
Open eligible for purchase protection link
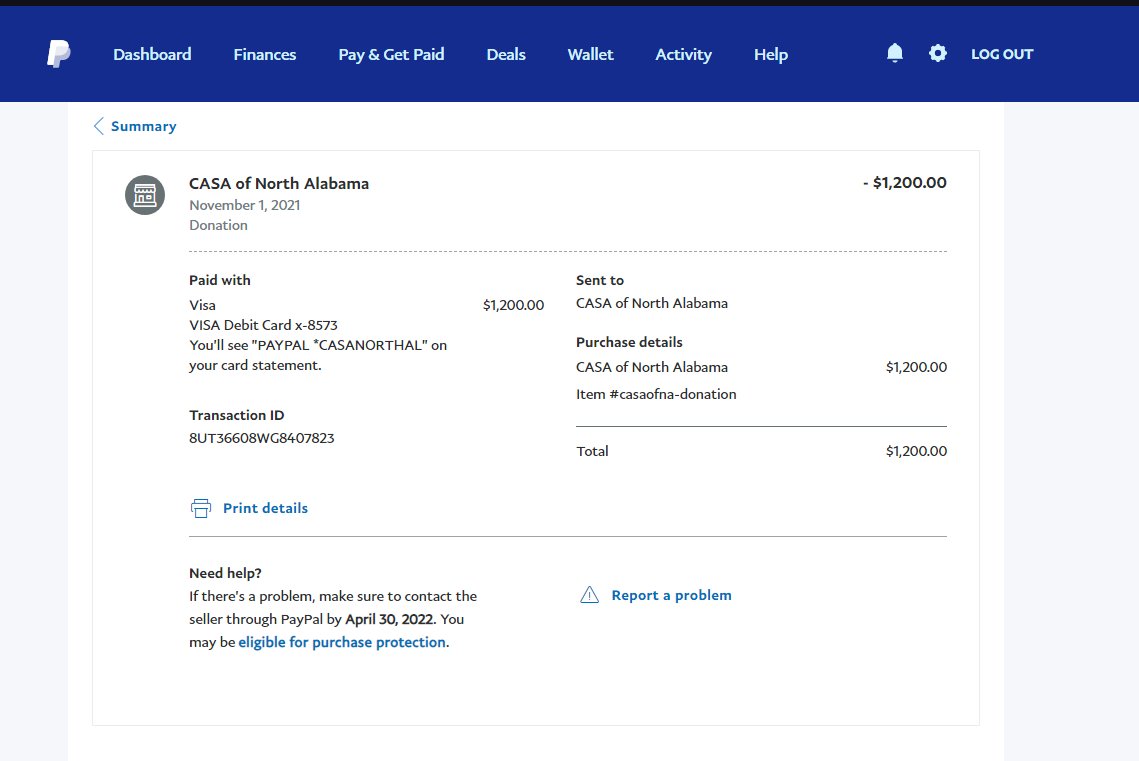pyautogui.click(x=342, y=642)
